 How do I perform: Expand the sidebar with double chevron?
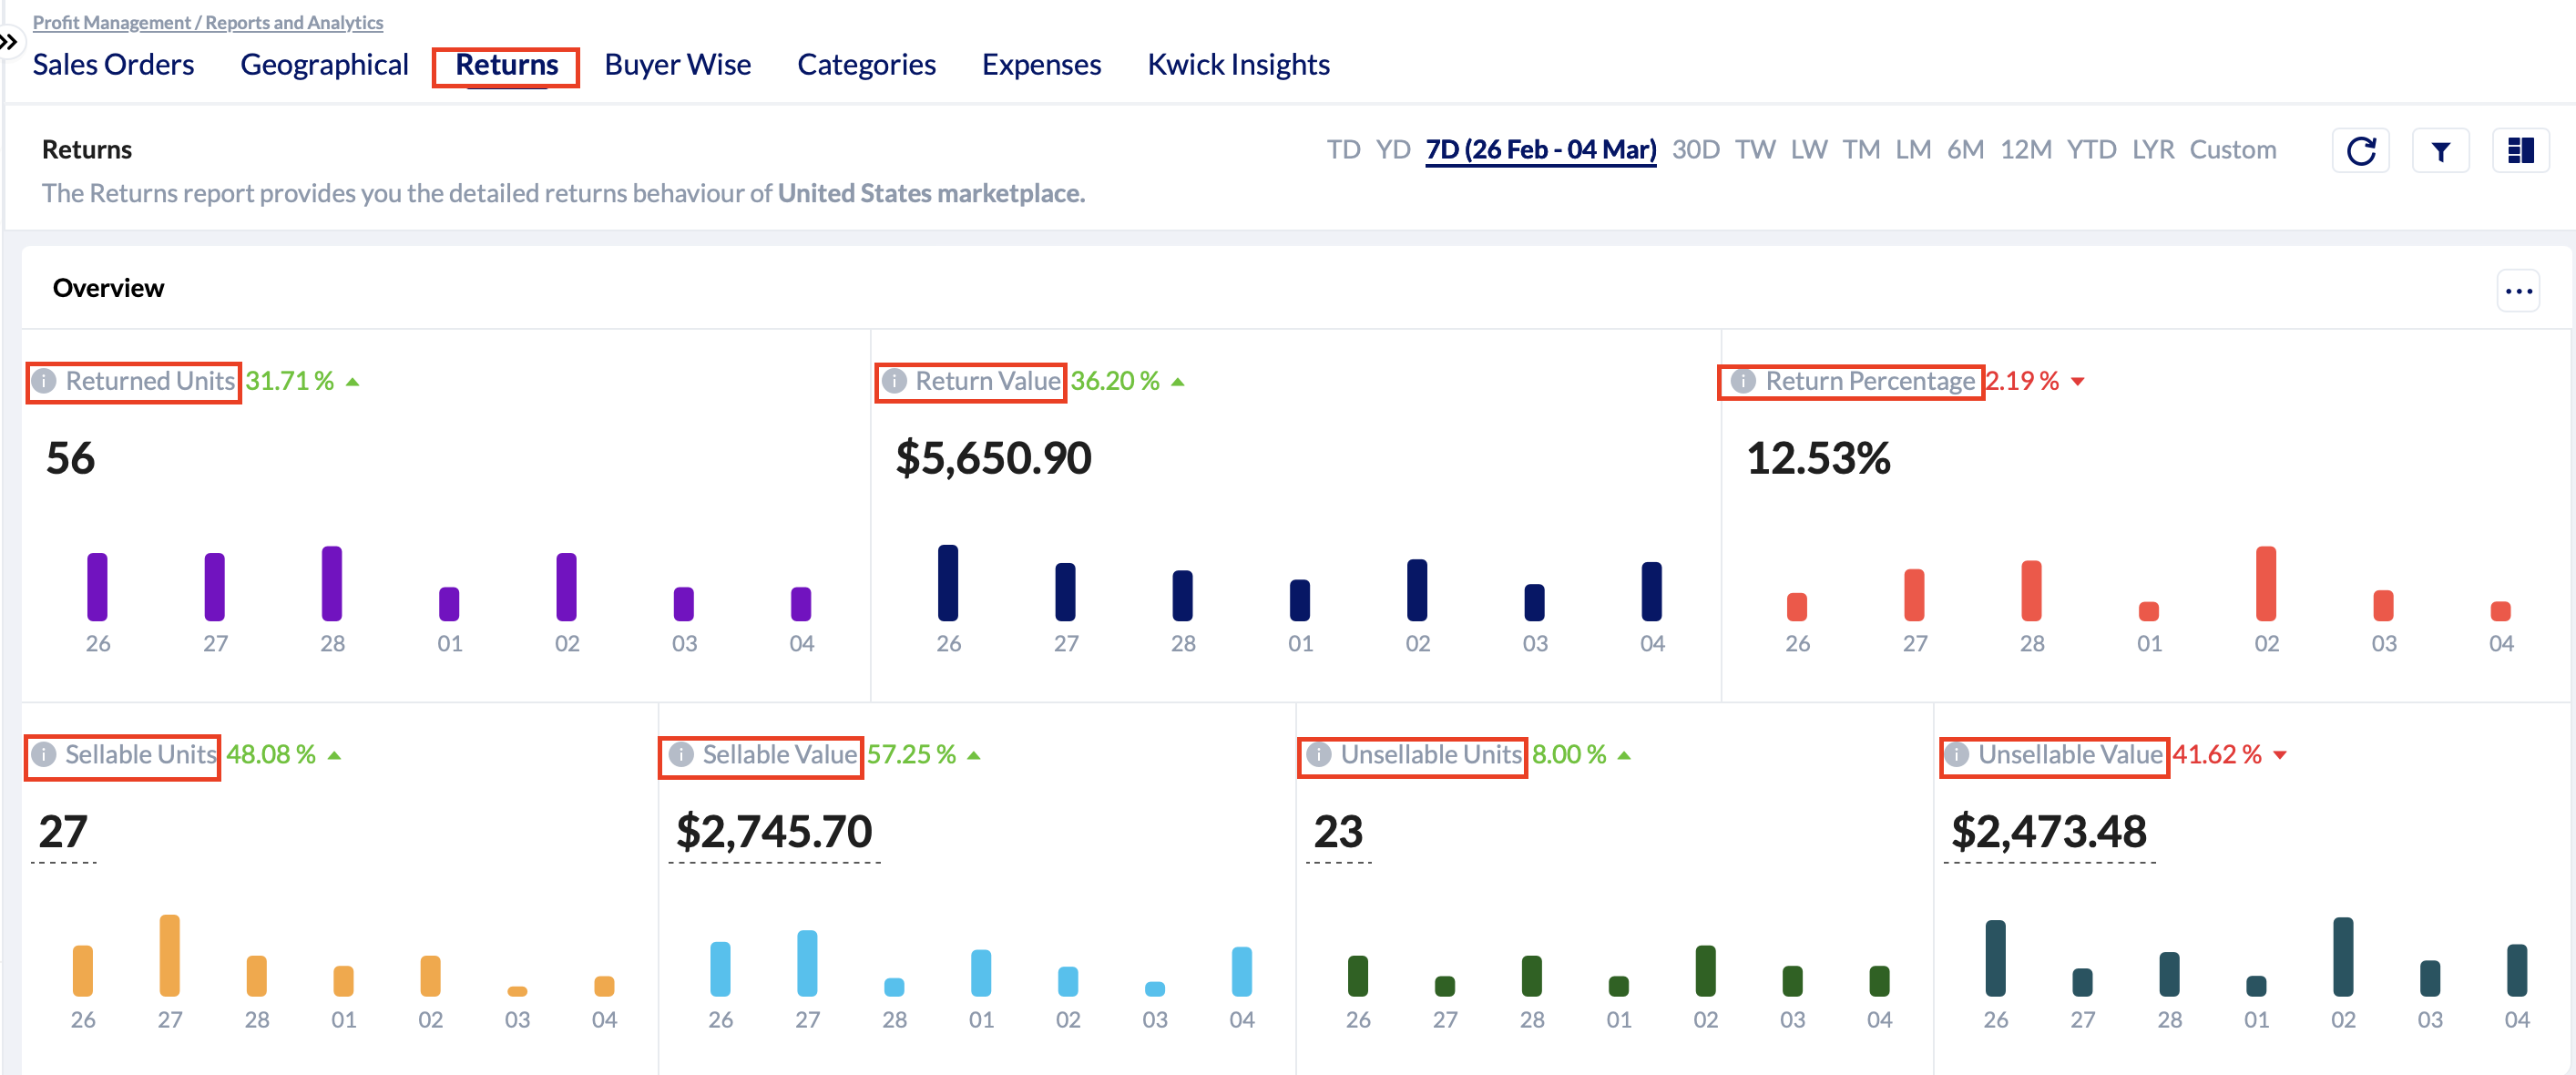point(8,42)
